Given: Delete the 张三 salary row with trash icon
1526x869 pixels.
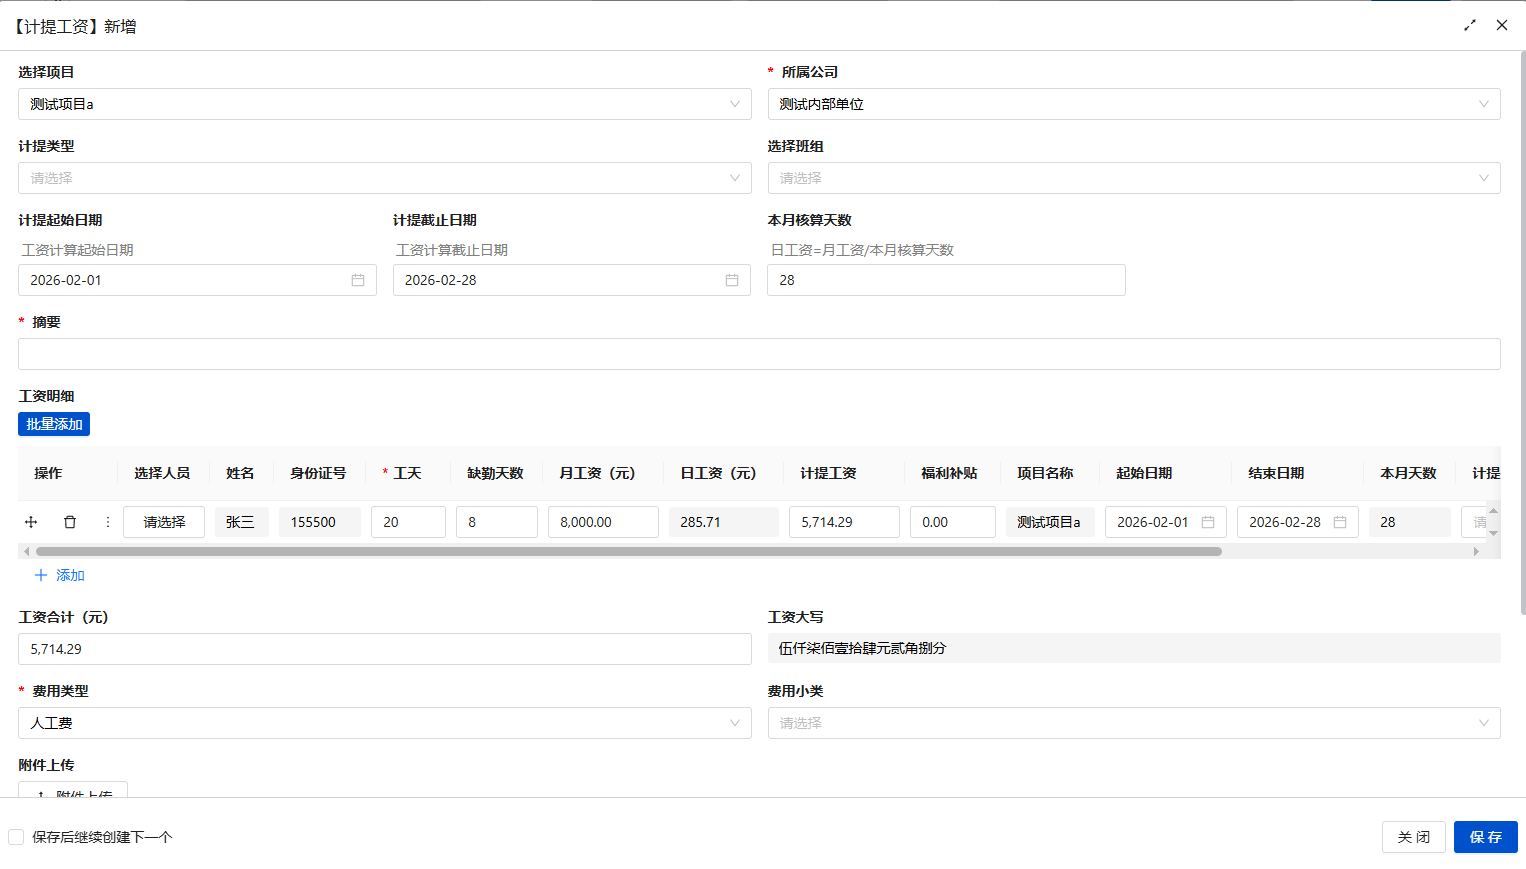Looking at the screenshot, I should 70,522.
